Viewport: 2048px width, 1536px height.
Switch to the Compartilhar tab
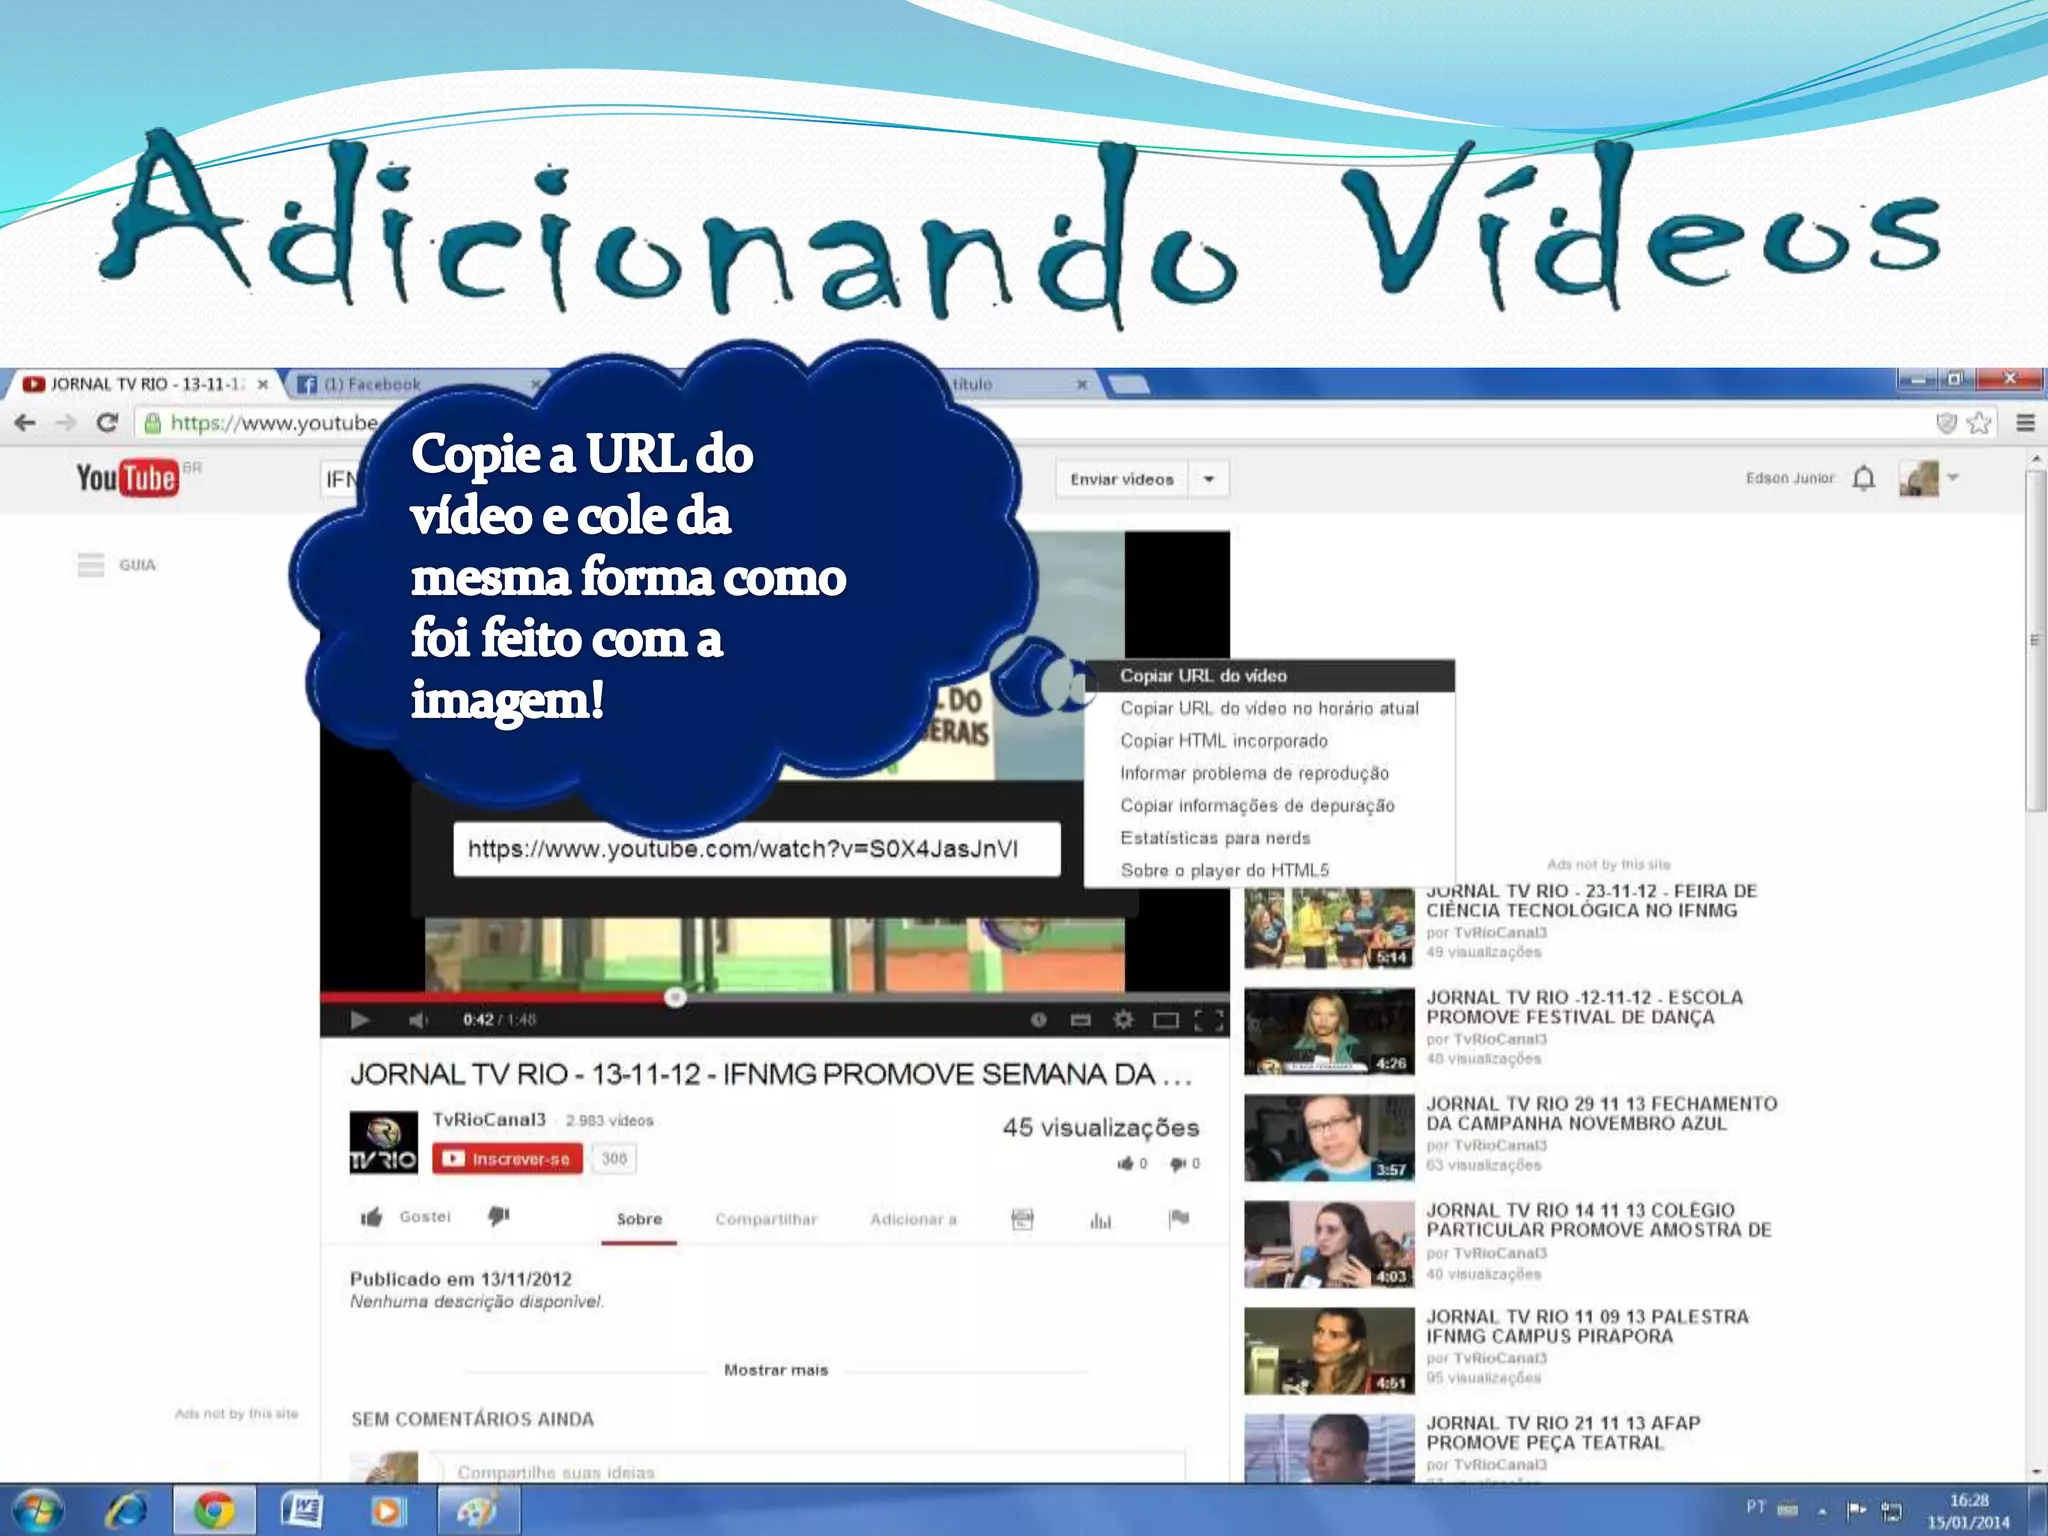[766, 1219]
